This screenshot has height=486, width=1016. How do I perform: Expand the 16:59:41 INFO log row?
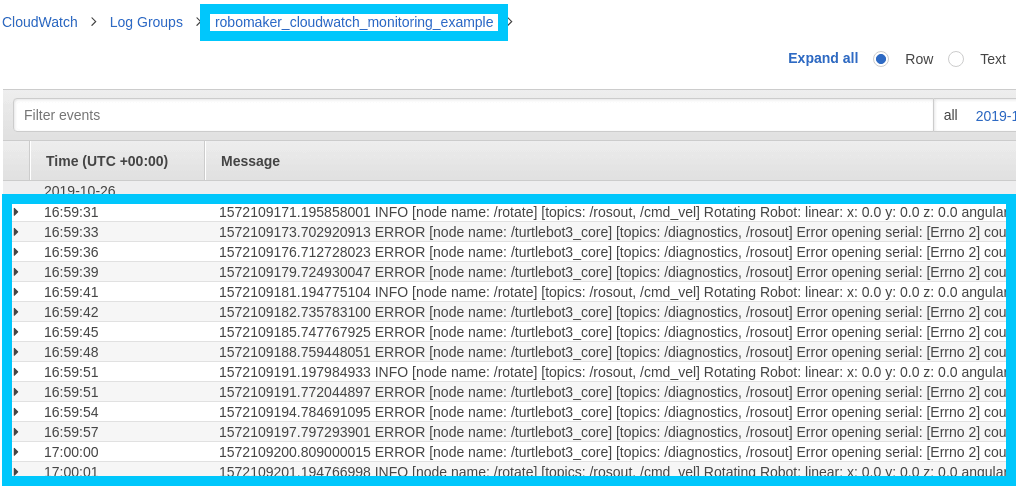coord(16,292)
